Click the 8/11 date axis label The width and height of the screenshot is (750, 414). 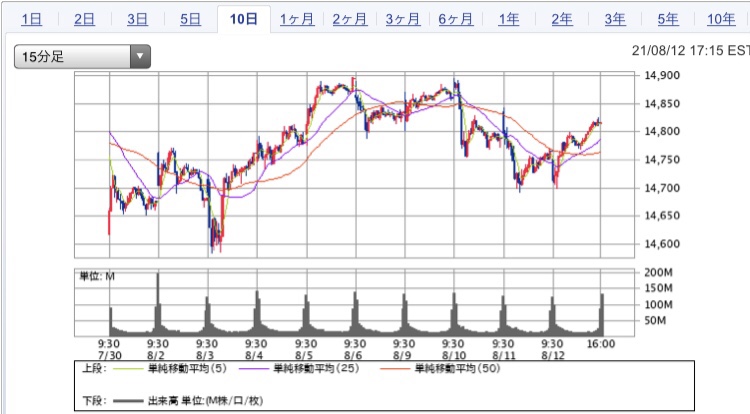[x=504, y=356]
